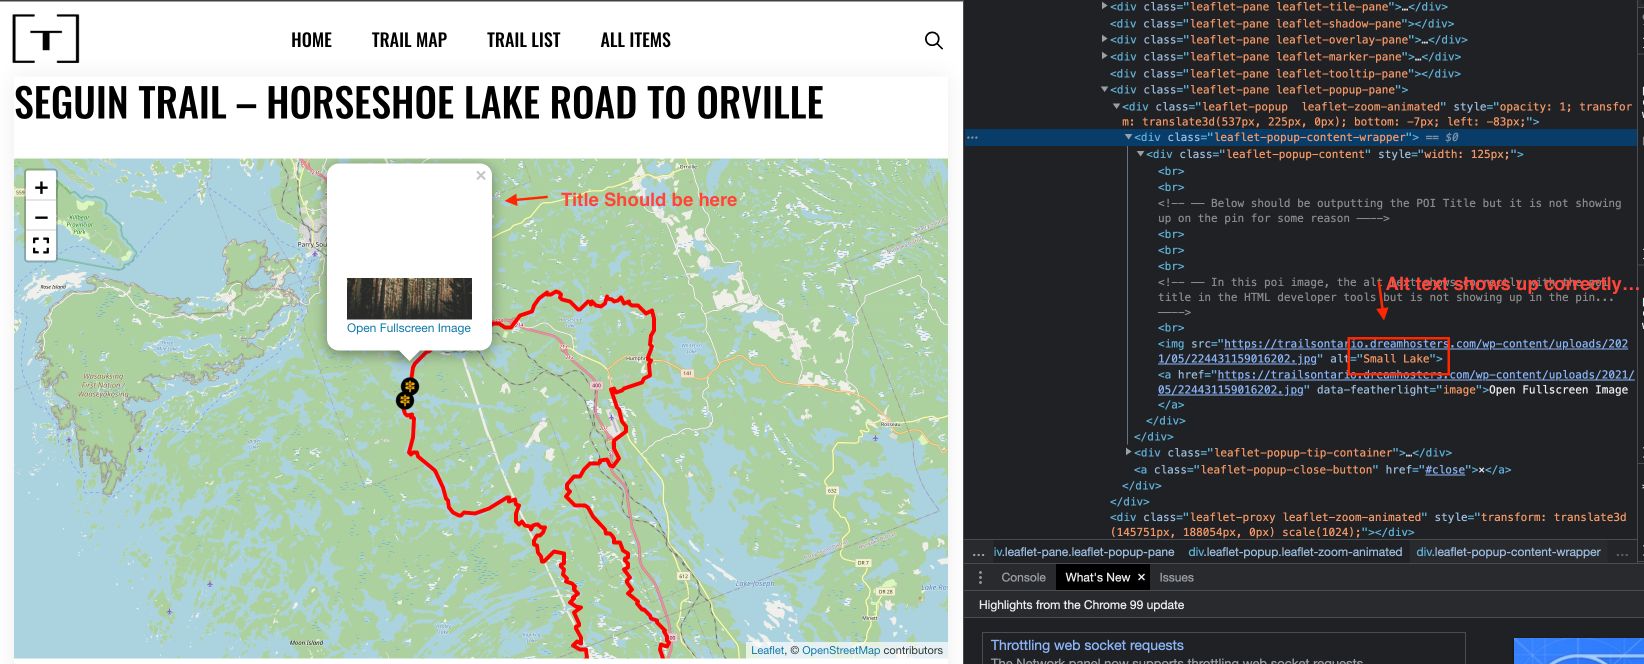The height and width of the screenshot is (664, 1644).
Task: Open the DevTools drawer kebab menu
Action: click(x=980, y=577)
